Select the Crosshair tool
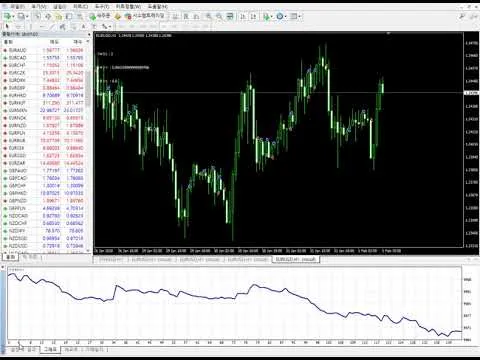 coord(18,26)
